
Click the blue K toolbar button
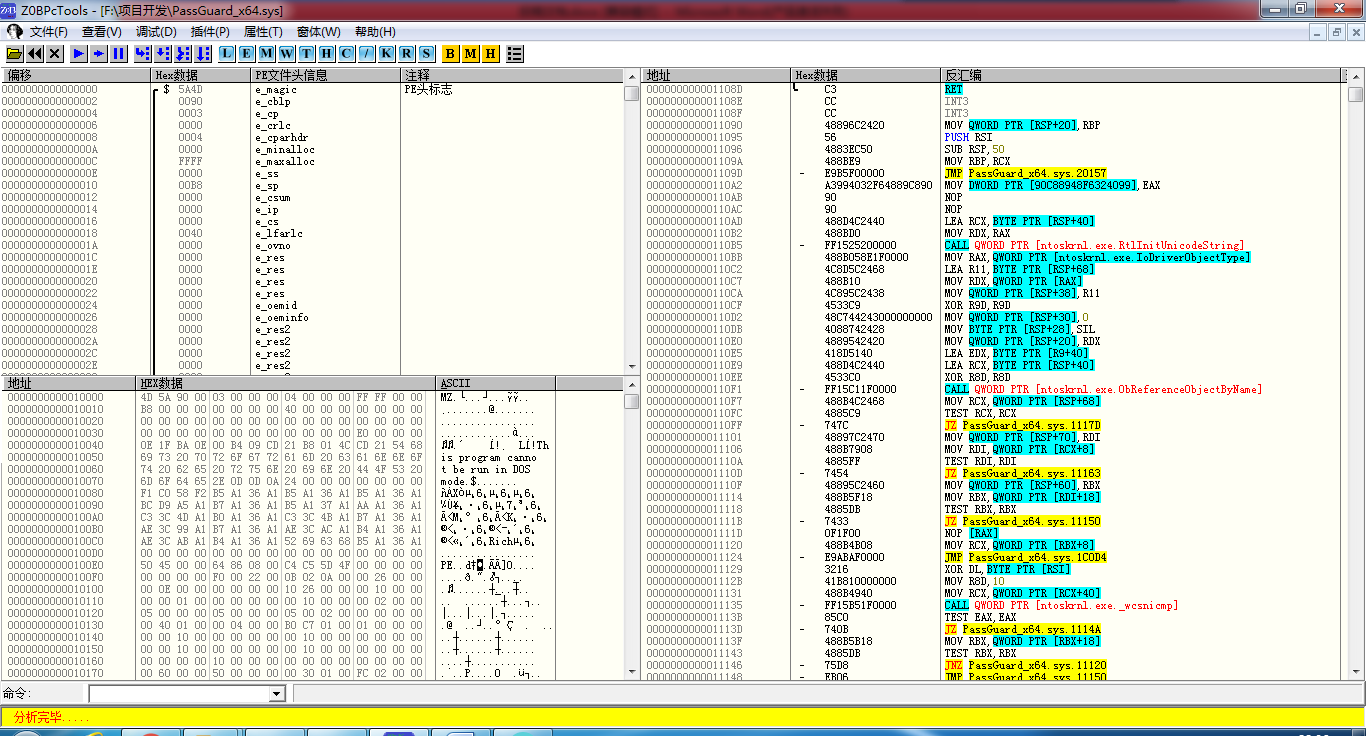tap(387, 53)
